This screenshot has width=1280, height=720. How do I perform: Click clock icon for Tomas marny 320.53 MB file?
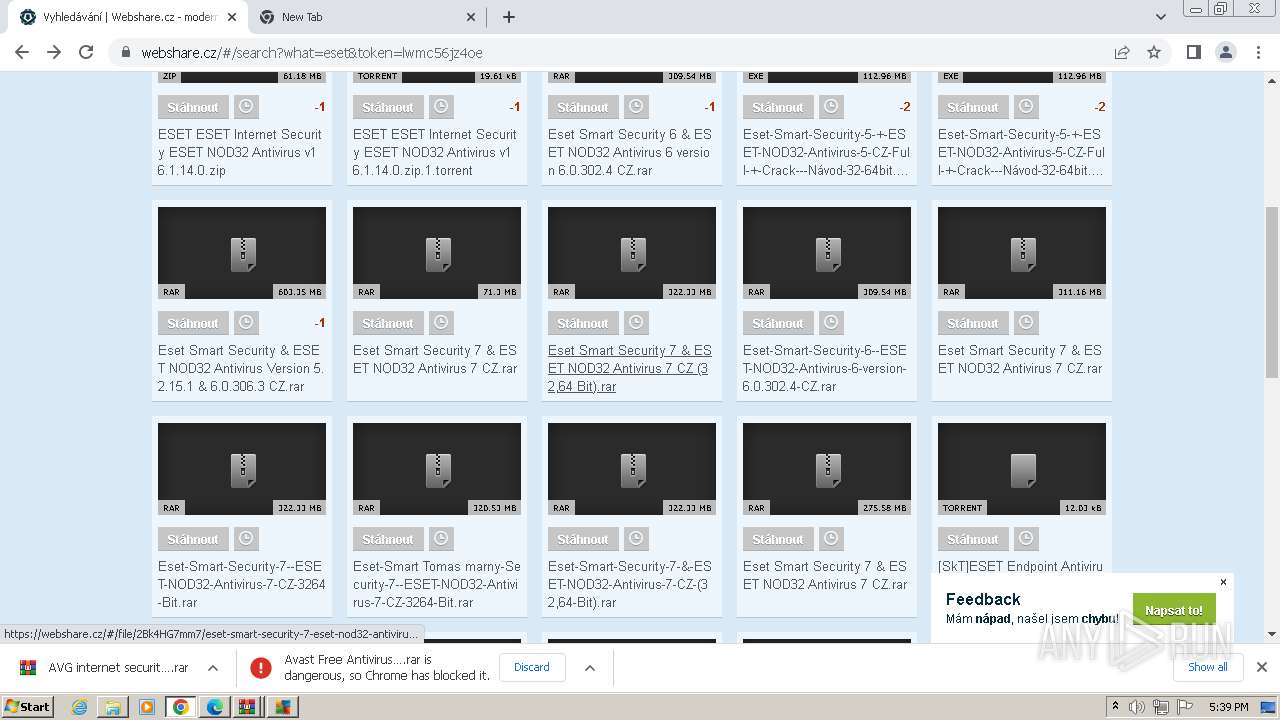(441, 539)
